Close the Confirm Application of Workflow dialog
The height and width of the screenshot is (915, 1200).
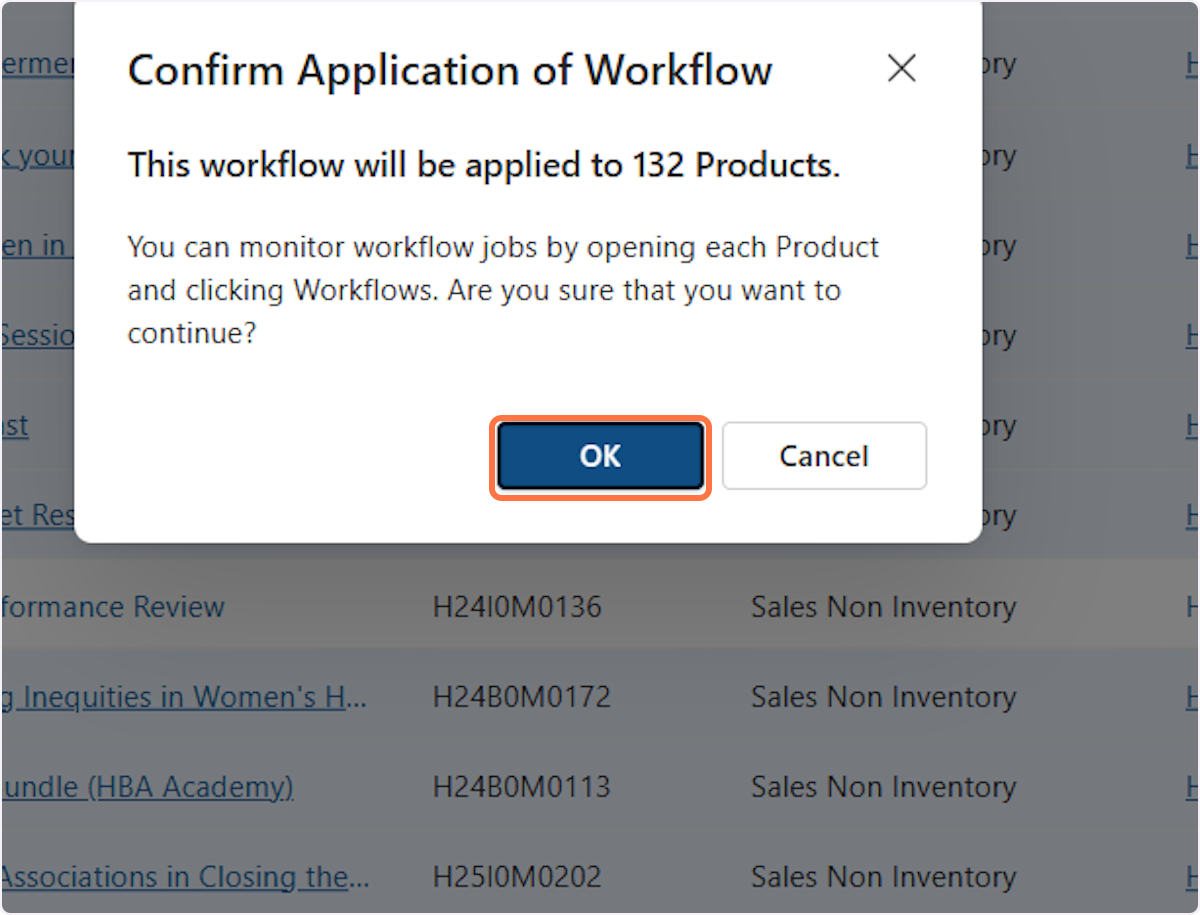pyautogui.click(x=901, y=69)
